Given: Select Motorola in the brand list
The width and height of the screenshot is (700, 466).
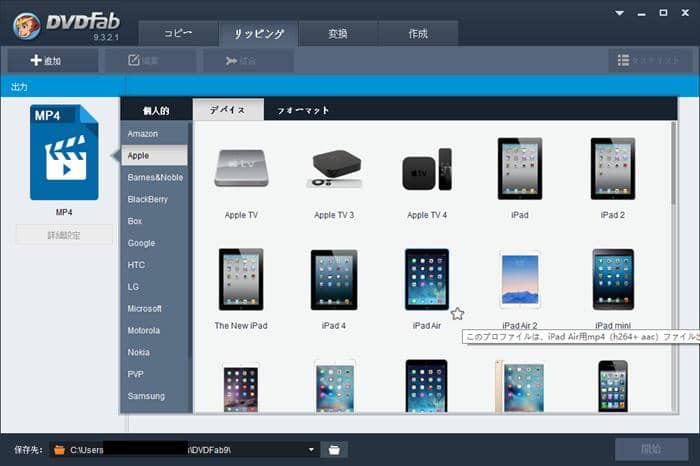Looking at the screenshot, I should [x=154, y=330].
